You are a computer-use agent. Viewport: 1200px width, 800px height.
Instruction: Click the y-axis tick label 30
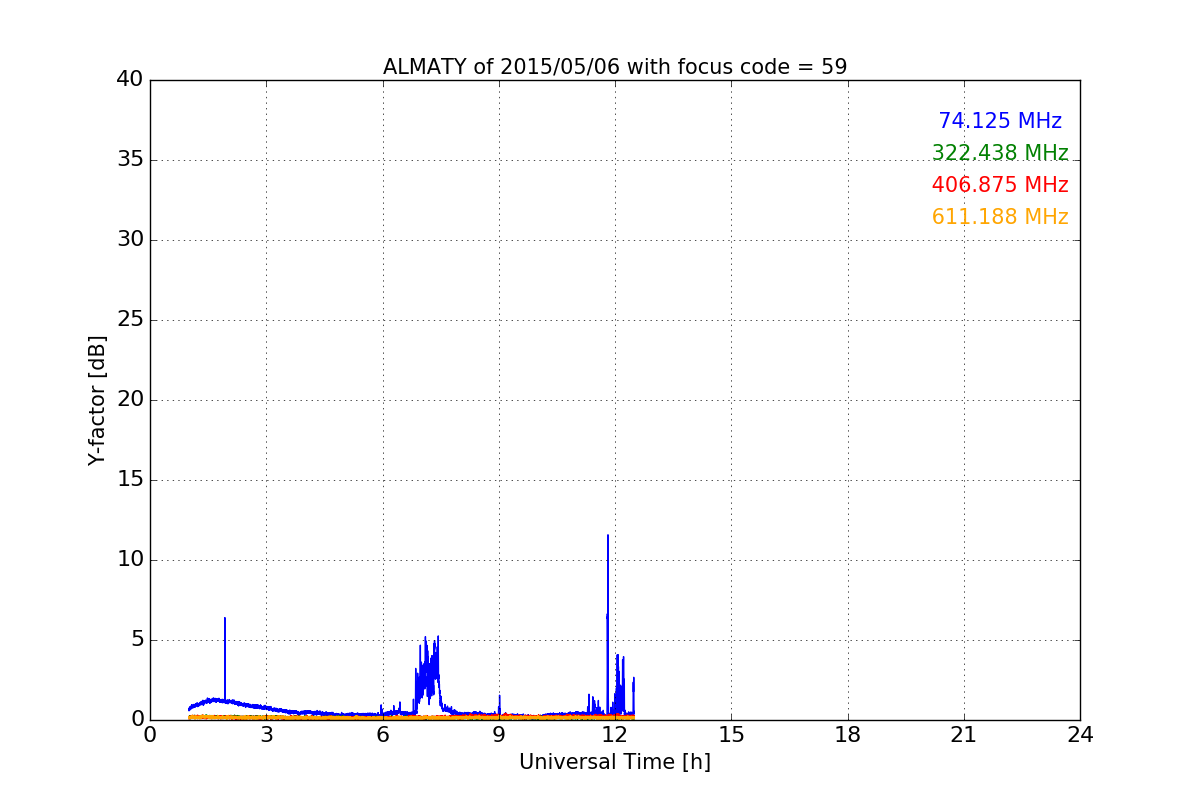(x=130, y=240)
